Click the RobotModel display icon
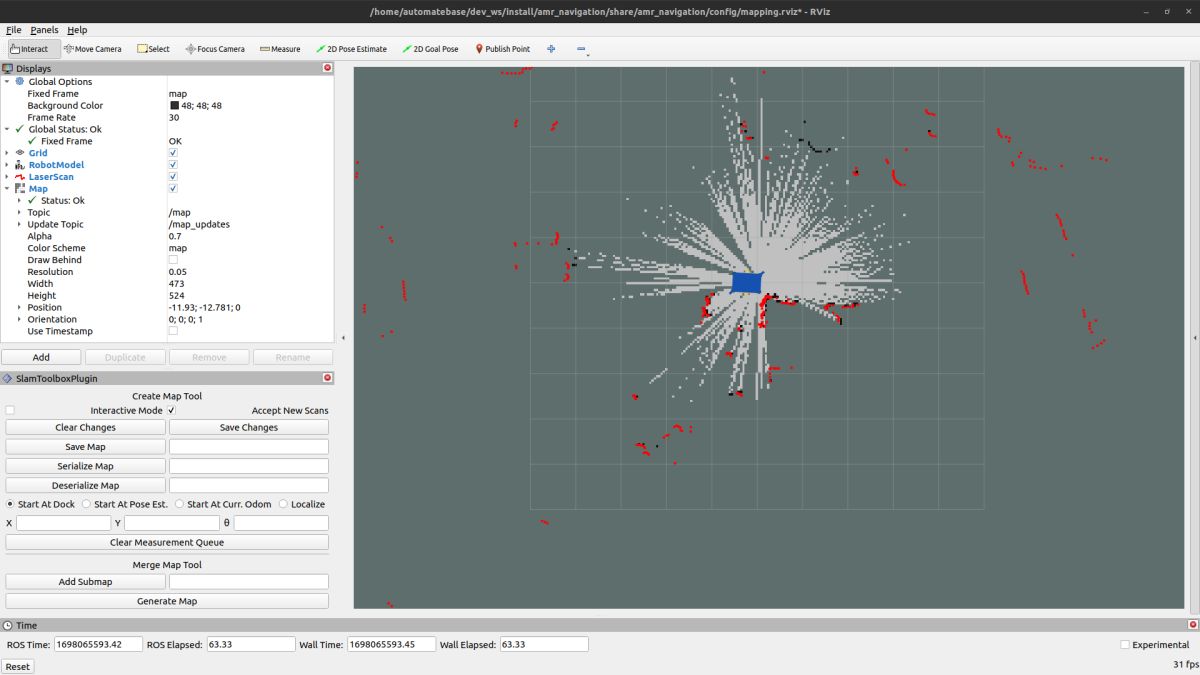 (x=20, y=165)
